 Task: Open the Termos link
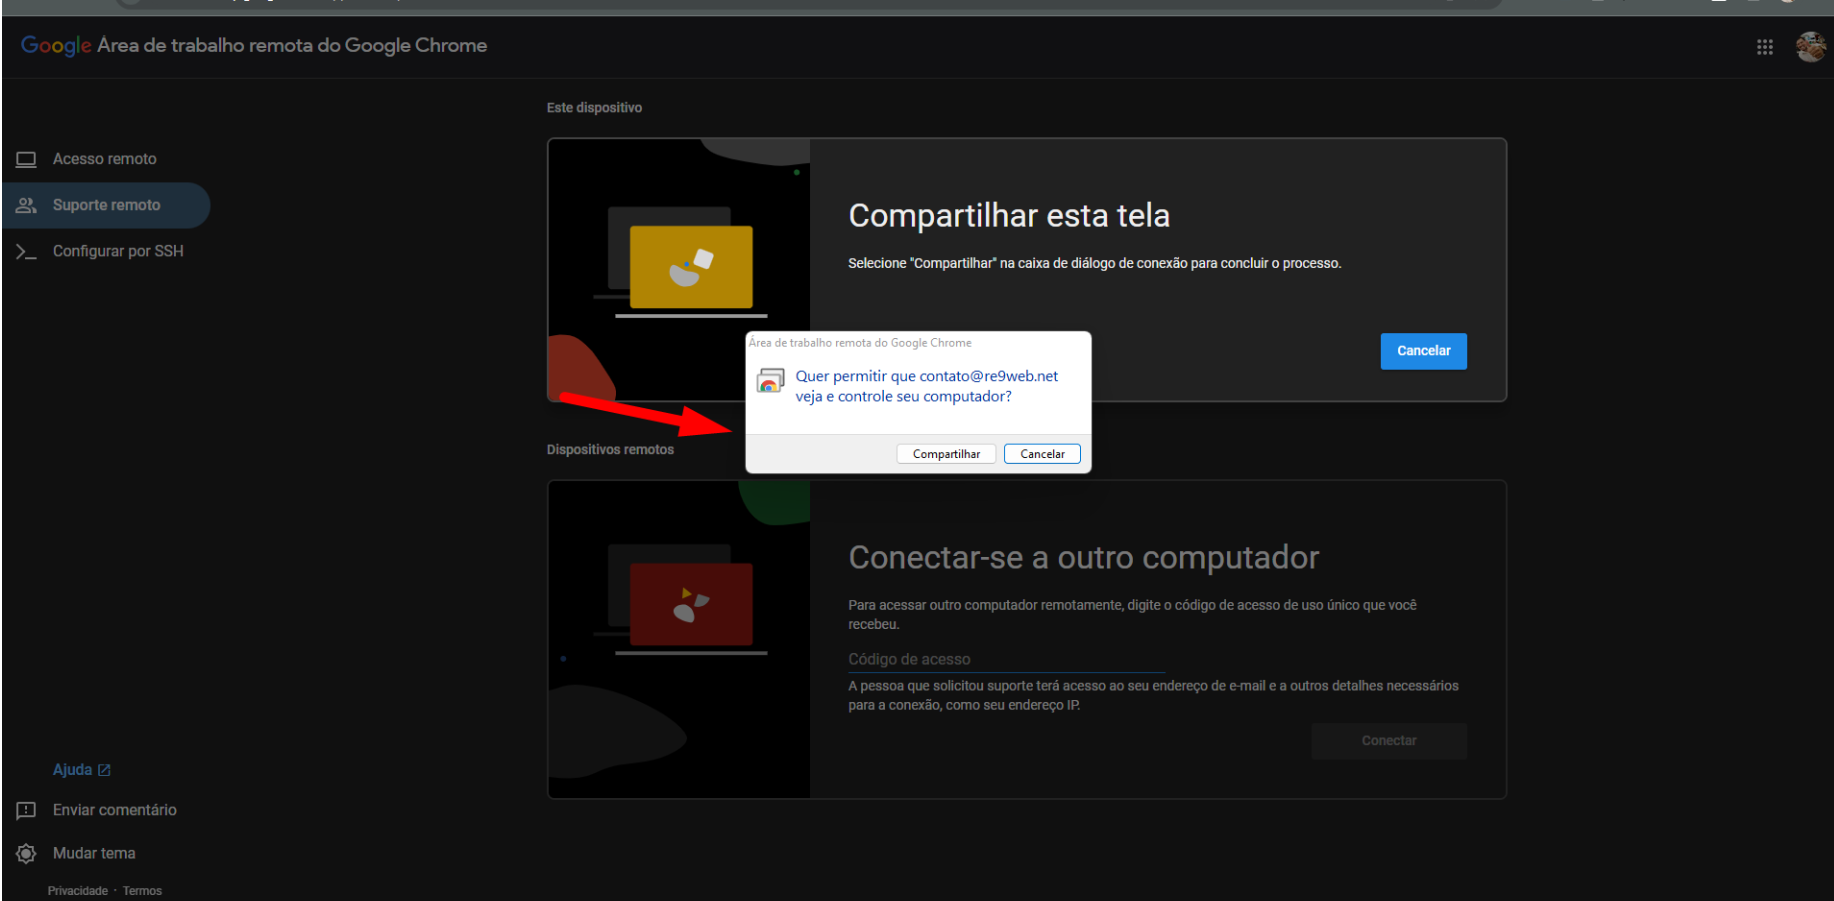142,891
